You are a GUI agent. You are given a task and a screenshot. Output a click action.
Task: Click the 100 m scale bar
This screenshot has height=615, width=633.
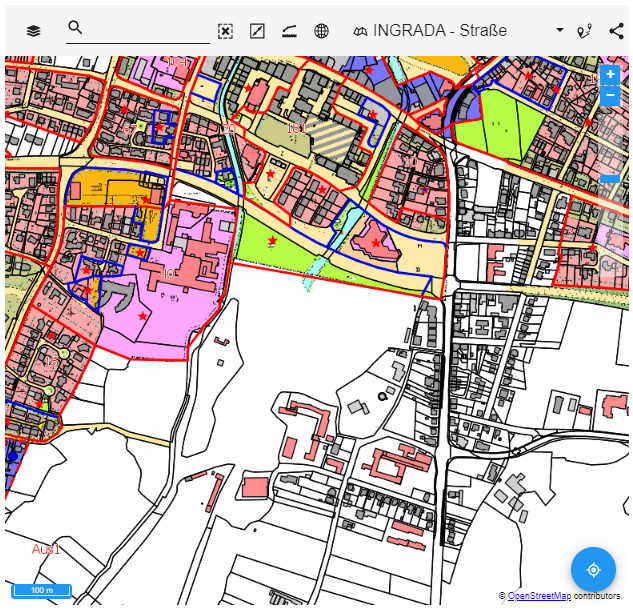pyautogui.click(x=41, y=590)
